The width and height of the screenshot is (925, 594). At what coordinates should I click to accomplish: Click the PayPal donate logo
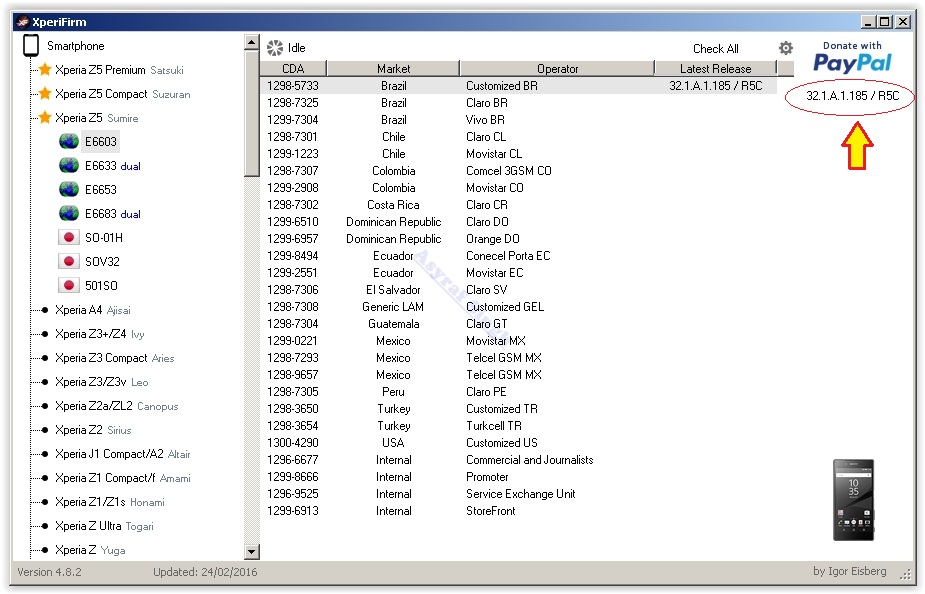tap(852, 57)
